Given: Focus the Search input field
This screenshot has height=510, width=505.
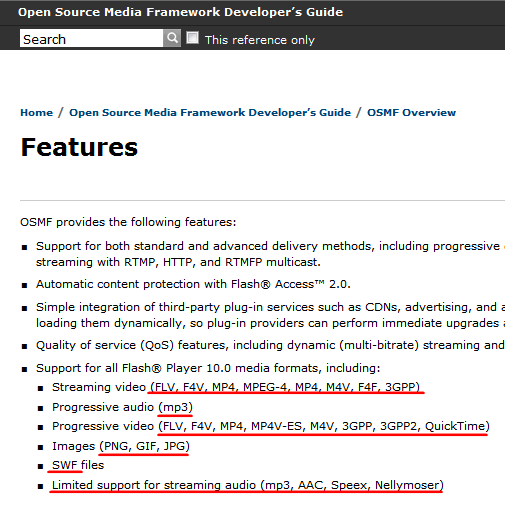Looking at the screenshot, I should click(x=91, y=38).
